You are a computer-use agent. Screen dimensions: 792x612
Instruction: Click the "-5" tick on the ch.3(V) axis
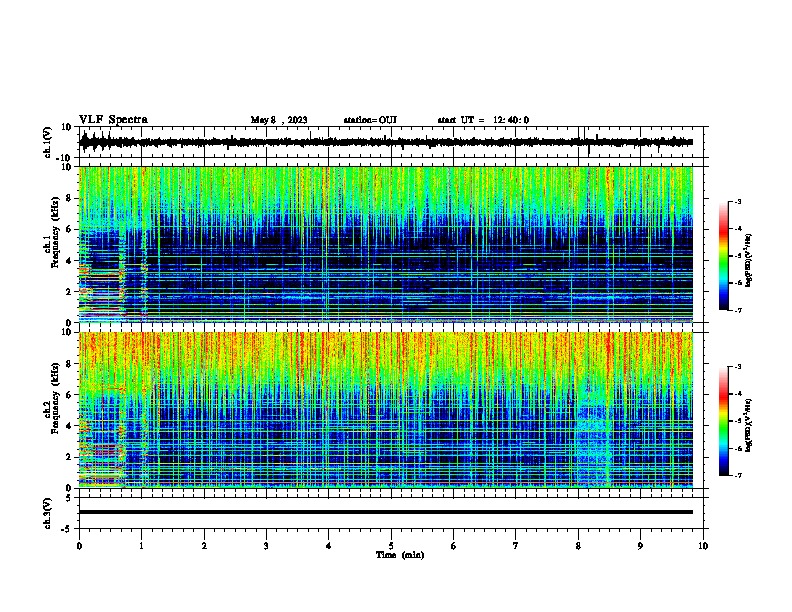pyautogui.click(x=67, y=529)
